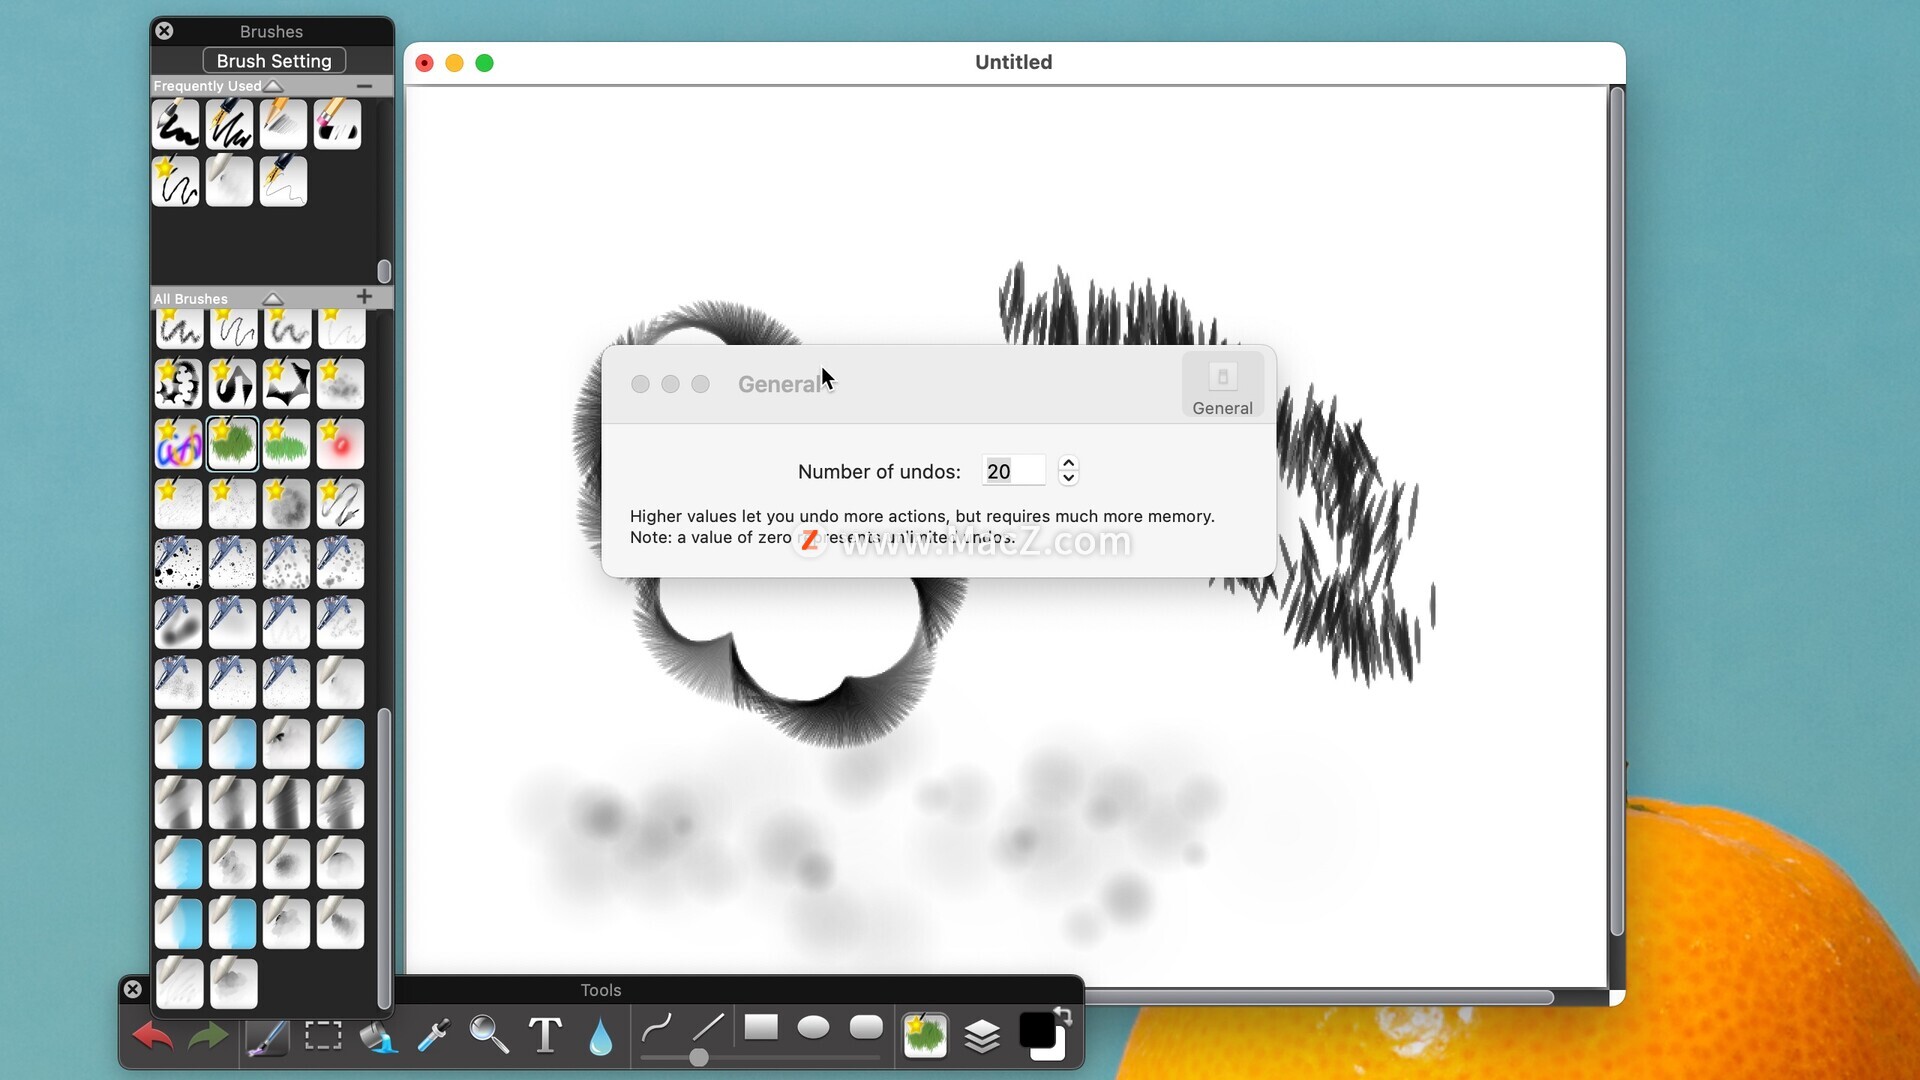Select the dashed rectangle selection tool

click(323, 1035)
